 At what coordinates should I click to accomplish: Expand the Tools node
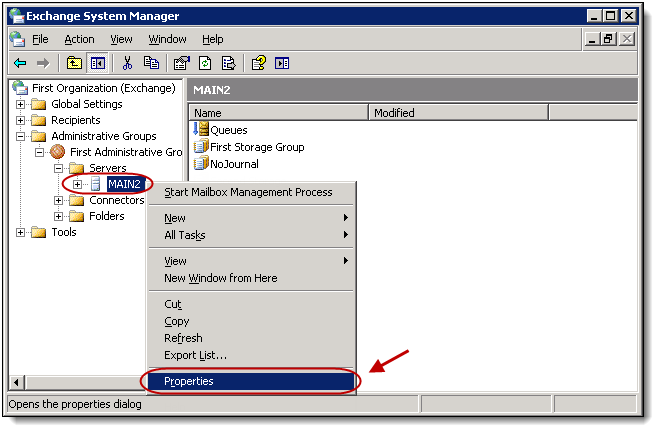[20, 232]
